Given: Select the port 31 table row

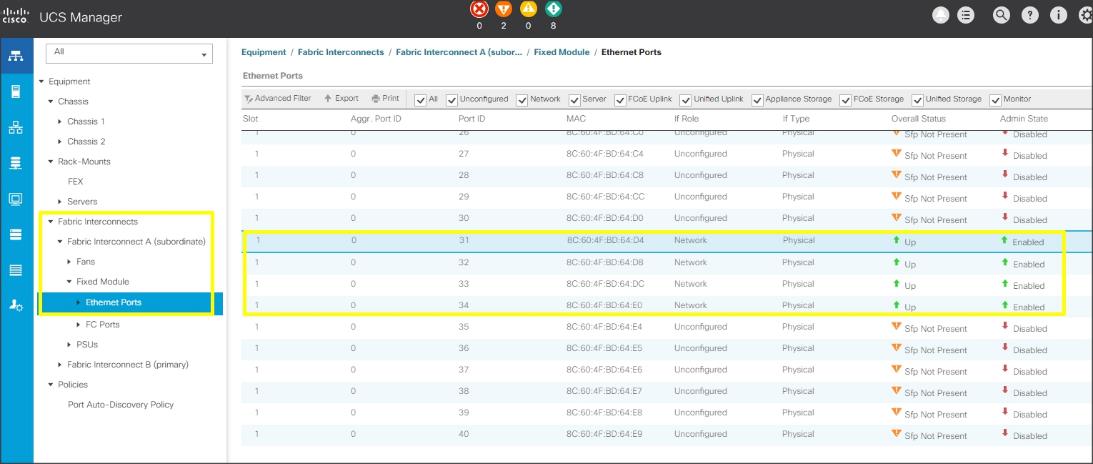Looking at the screenshot, I should pyautogui.click(x=666, y=241).
